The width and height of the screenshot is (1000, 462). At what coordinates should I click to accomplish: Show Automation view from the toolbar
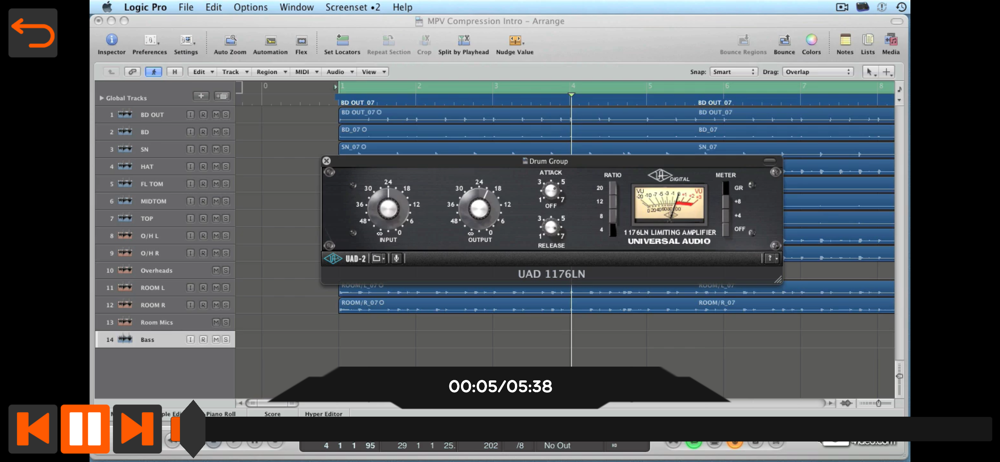(270, 44)
